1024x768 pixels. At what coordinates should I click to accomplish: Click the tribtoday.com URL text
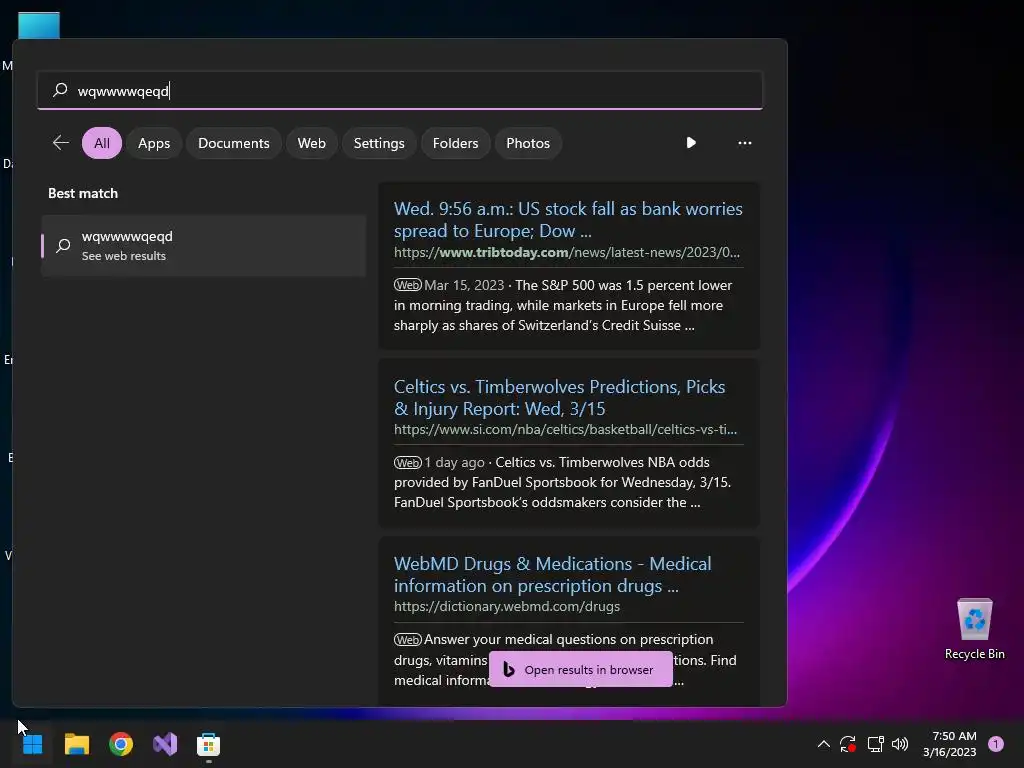coord(566,253)
